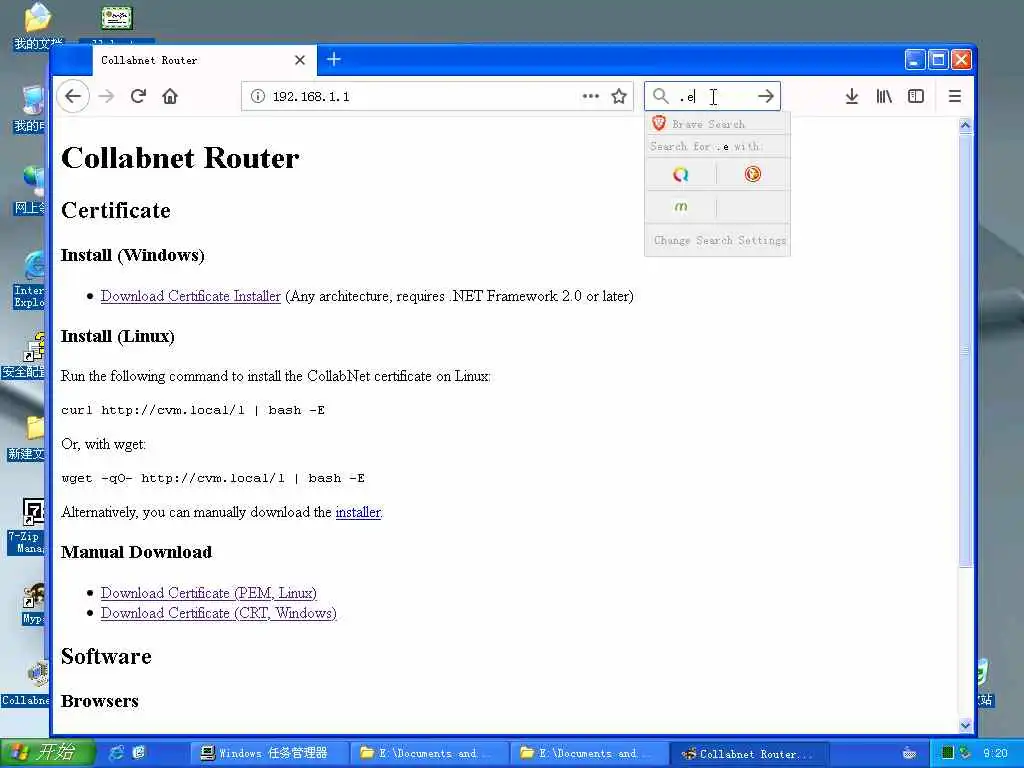1024x768 pixels.
Task: Click the scrollbar up arrow
Action: (965, 125)
